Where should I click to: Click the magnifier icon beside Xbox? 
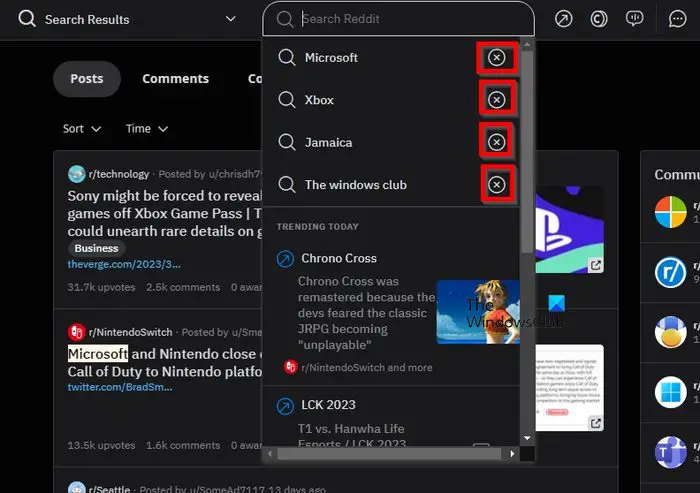[x=287, y=100]
